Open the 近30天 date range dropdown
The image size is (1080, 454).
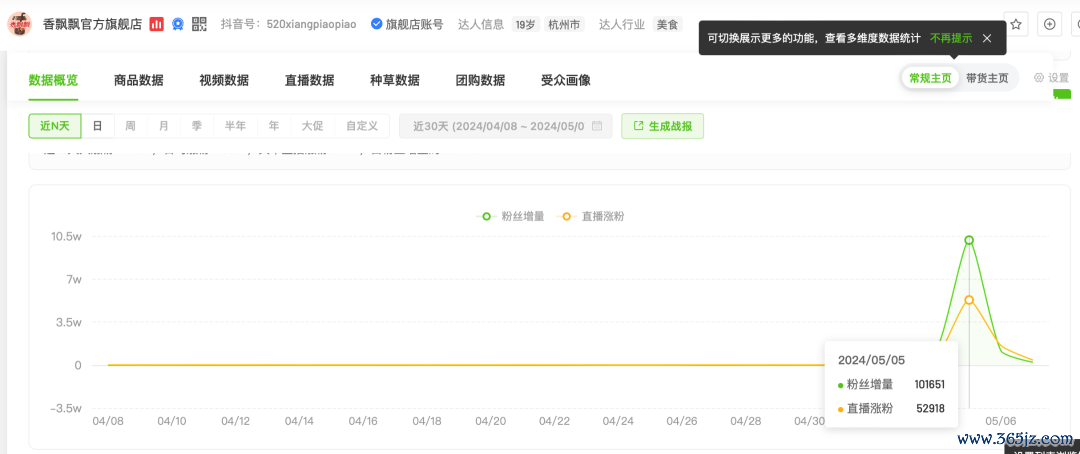point(506,126)
